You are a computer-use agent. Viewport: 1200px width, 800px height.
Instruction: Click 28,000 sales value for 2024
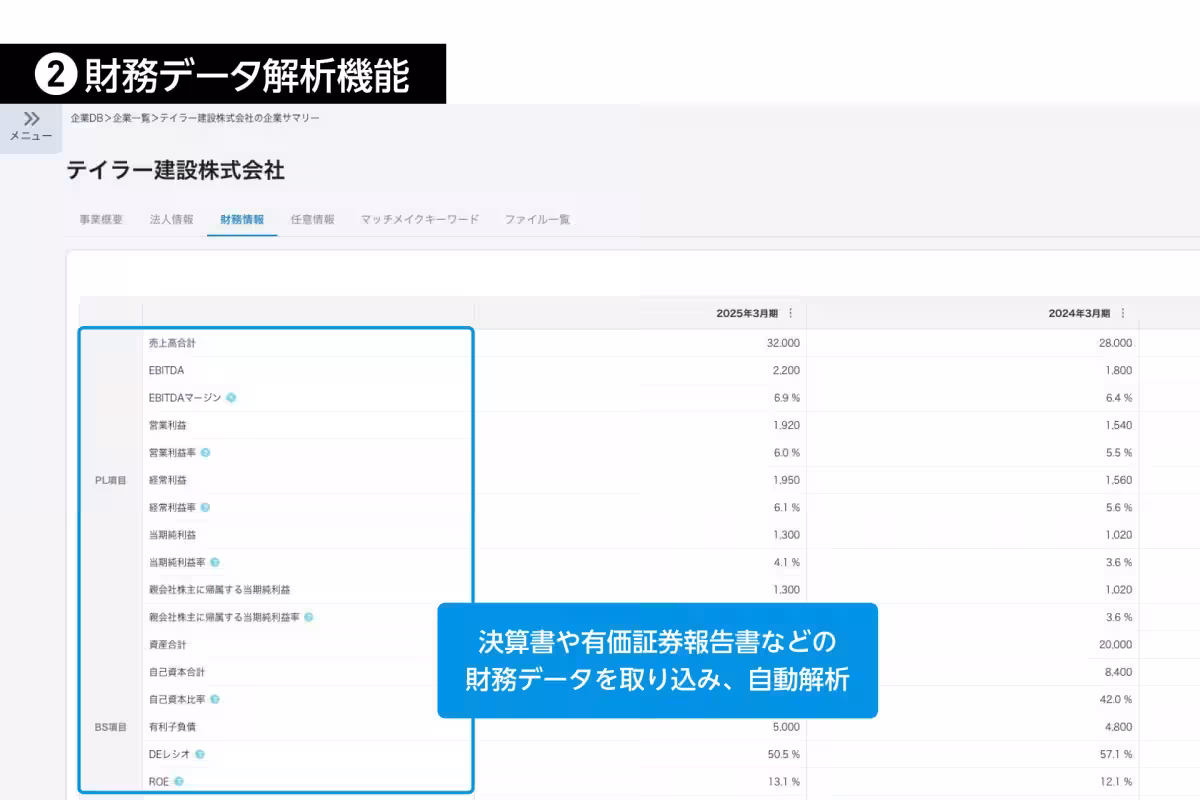point(1115,343)
